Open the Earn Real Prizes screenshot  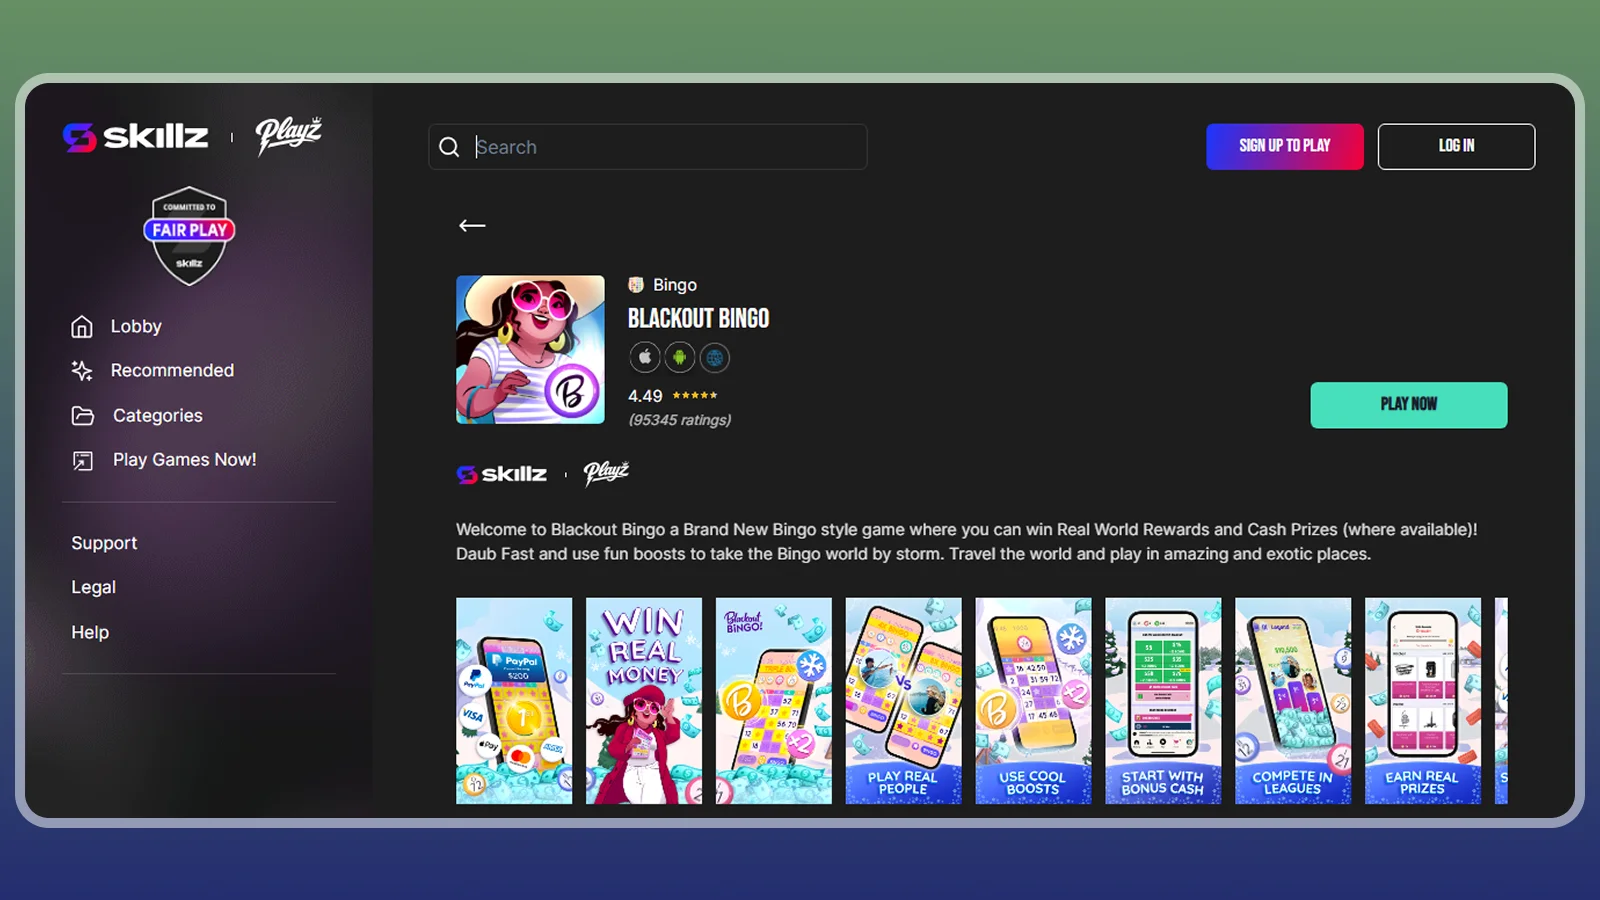1423,701
